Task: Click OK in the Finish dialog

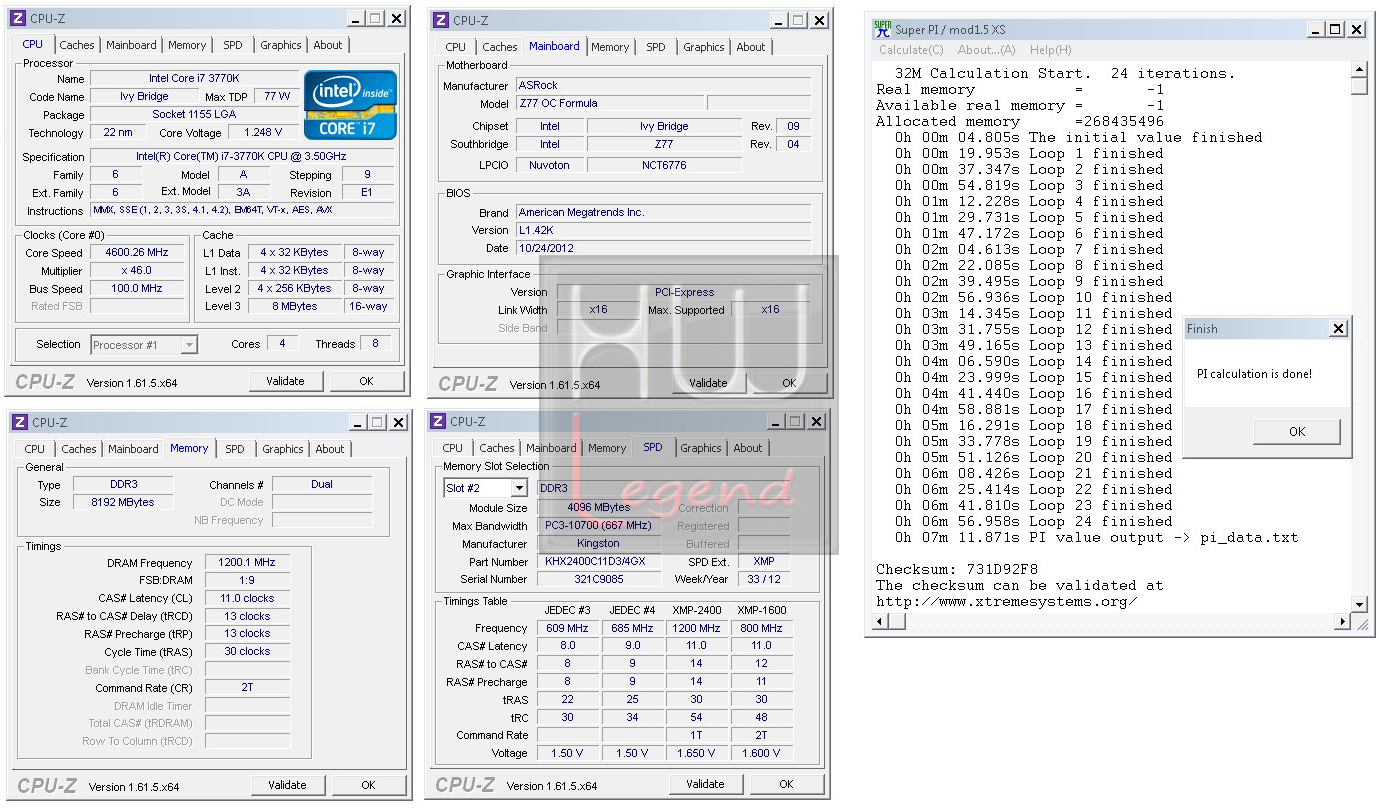Action: coord(1297,432)
